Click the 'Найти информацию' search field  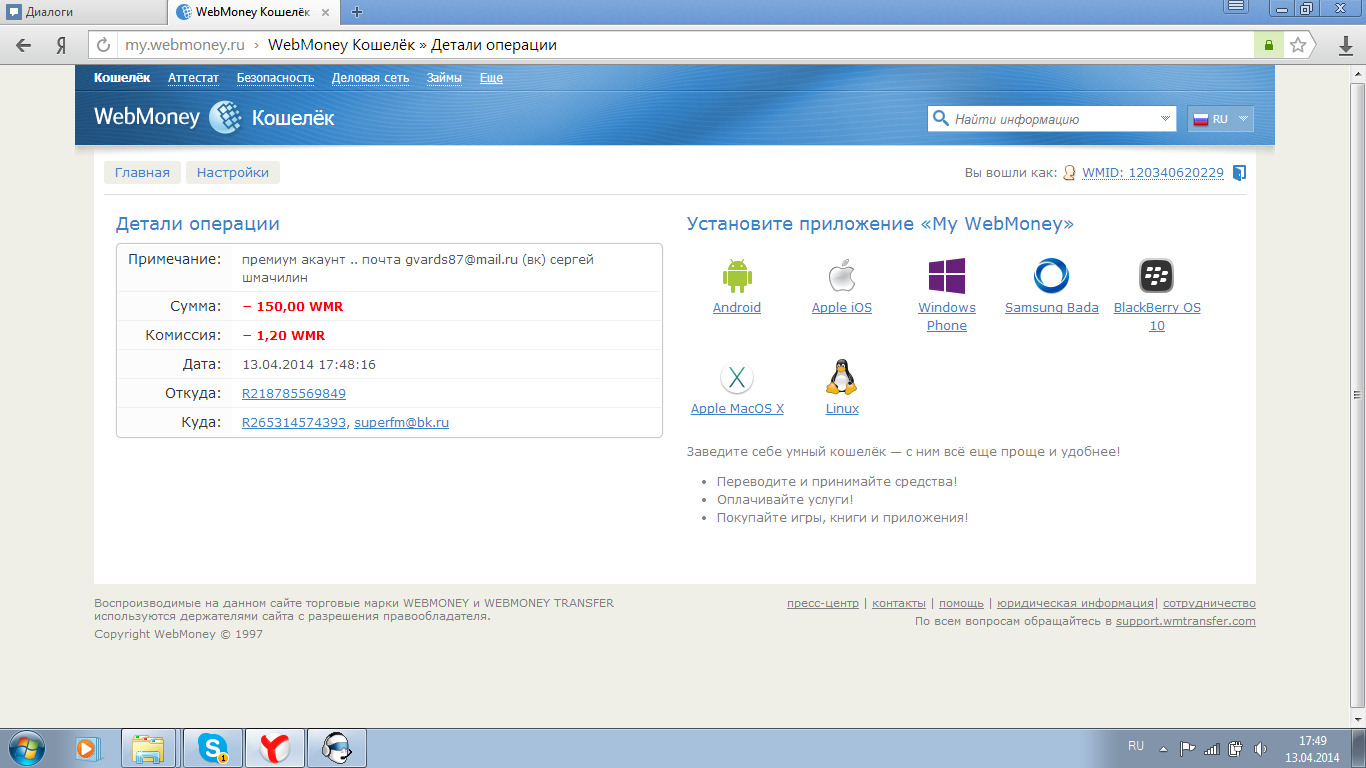tap(1054, 119)
